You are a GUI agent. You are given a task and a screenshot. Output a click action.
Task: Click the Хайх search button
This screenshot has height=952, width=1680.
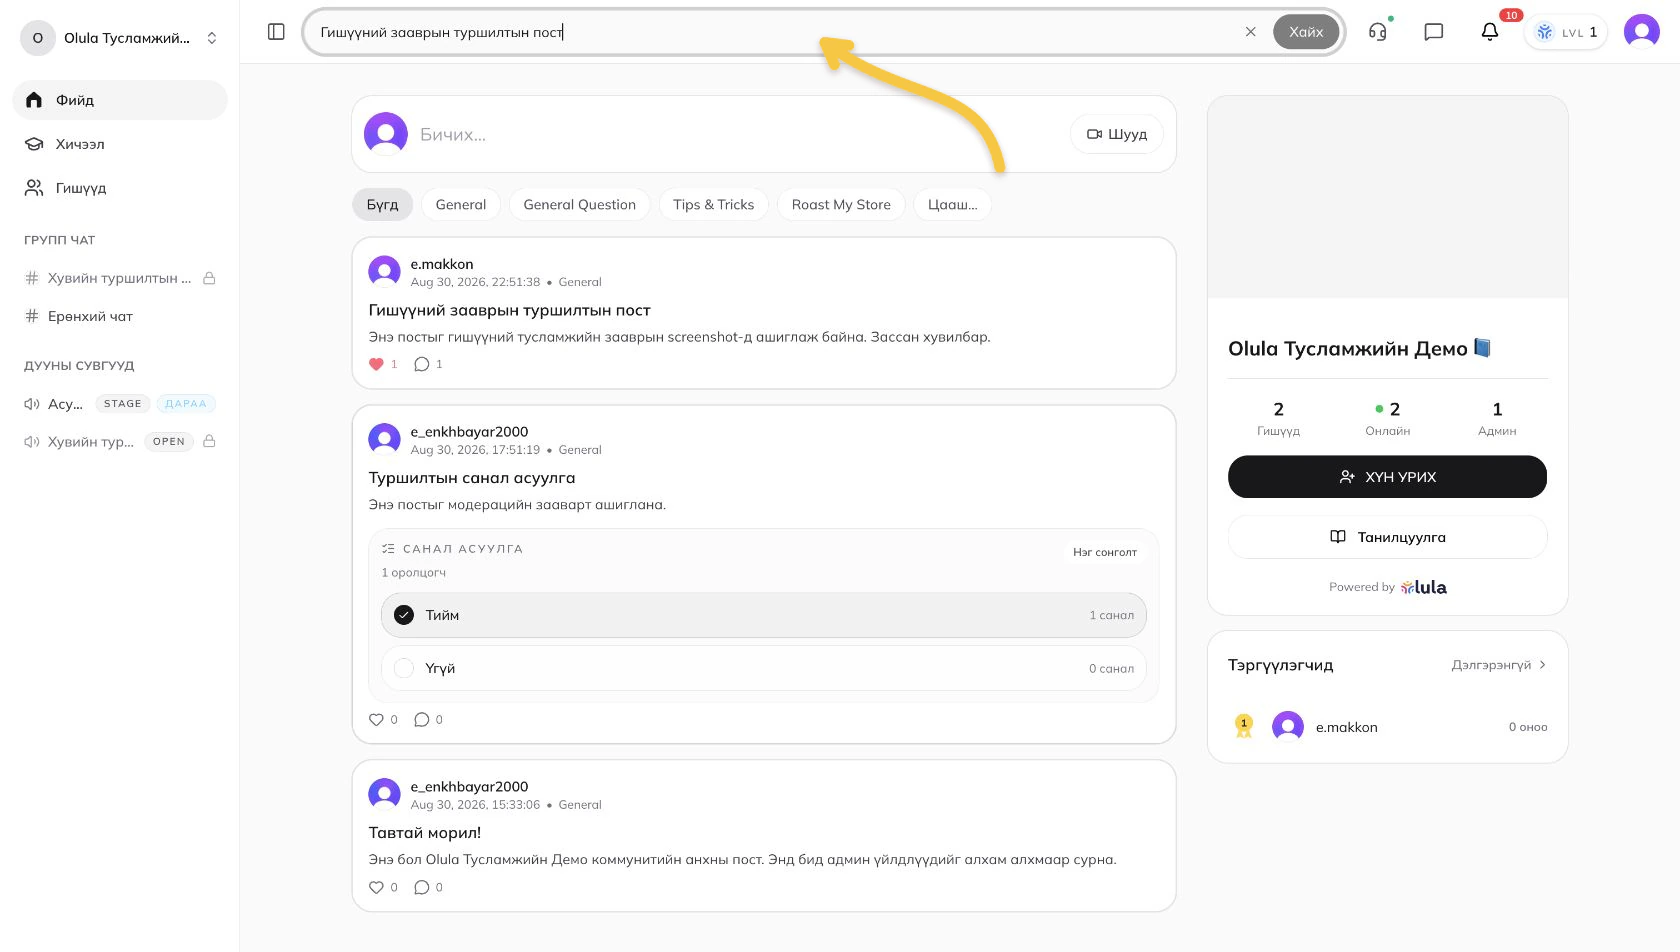(1306, 32)
